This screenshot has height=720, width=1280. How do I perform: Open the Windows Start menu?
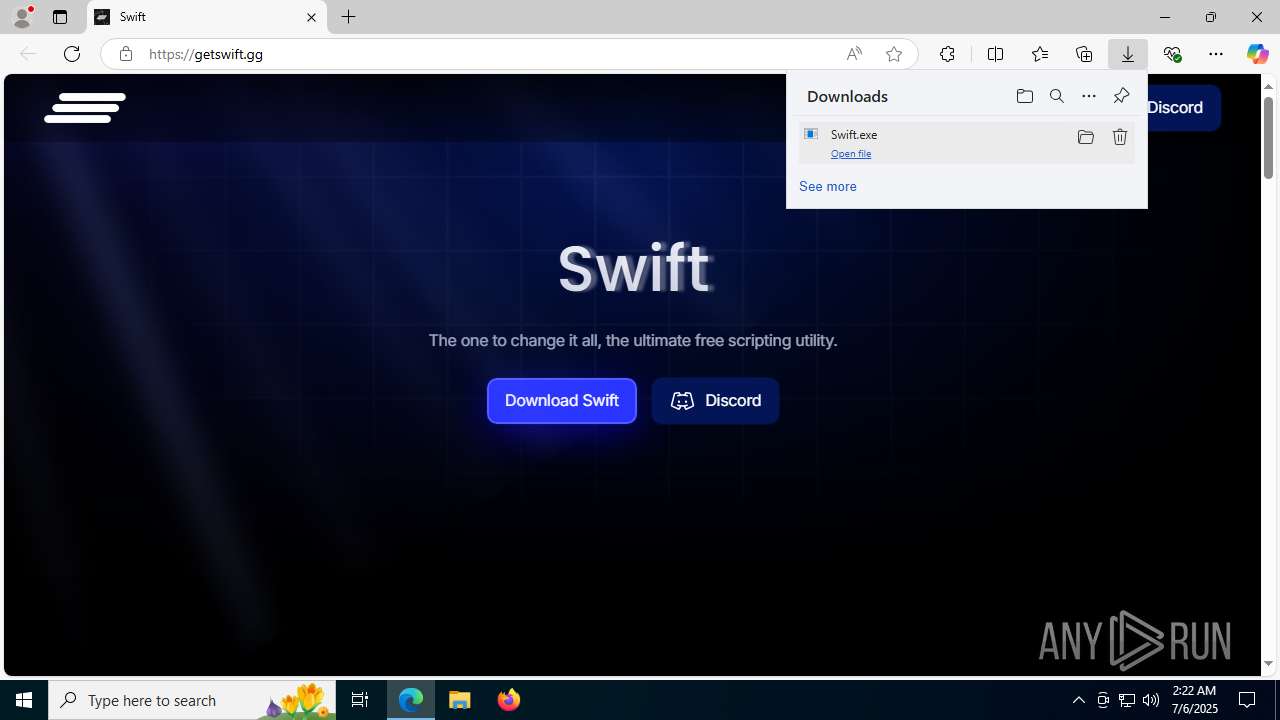[x=24, y=700]
